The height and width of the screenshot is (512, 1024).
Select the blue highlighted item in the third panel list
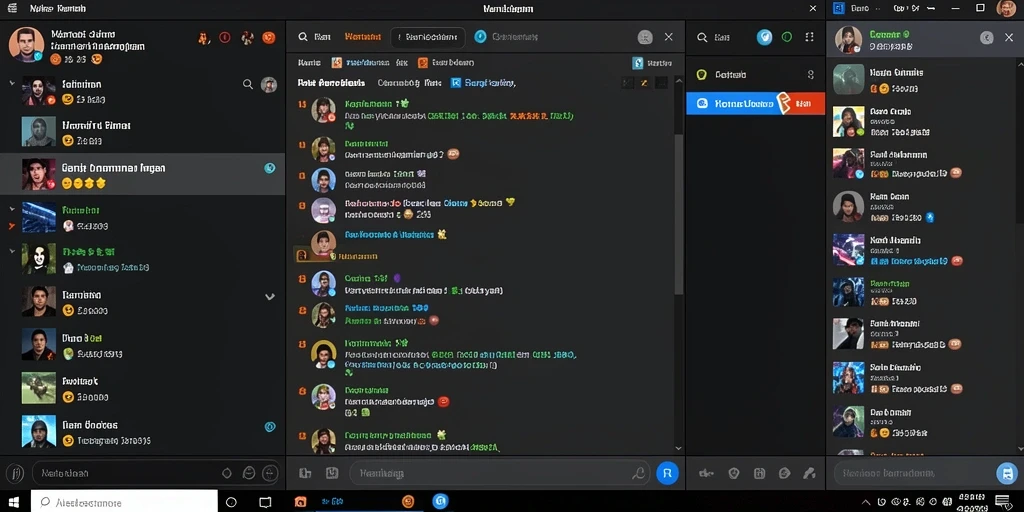tap(755, 103)
